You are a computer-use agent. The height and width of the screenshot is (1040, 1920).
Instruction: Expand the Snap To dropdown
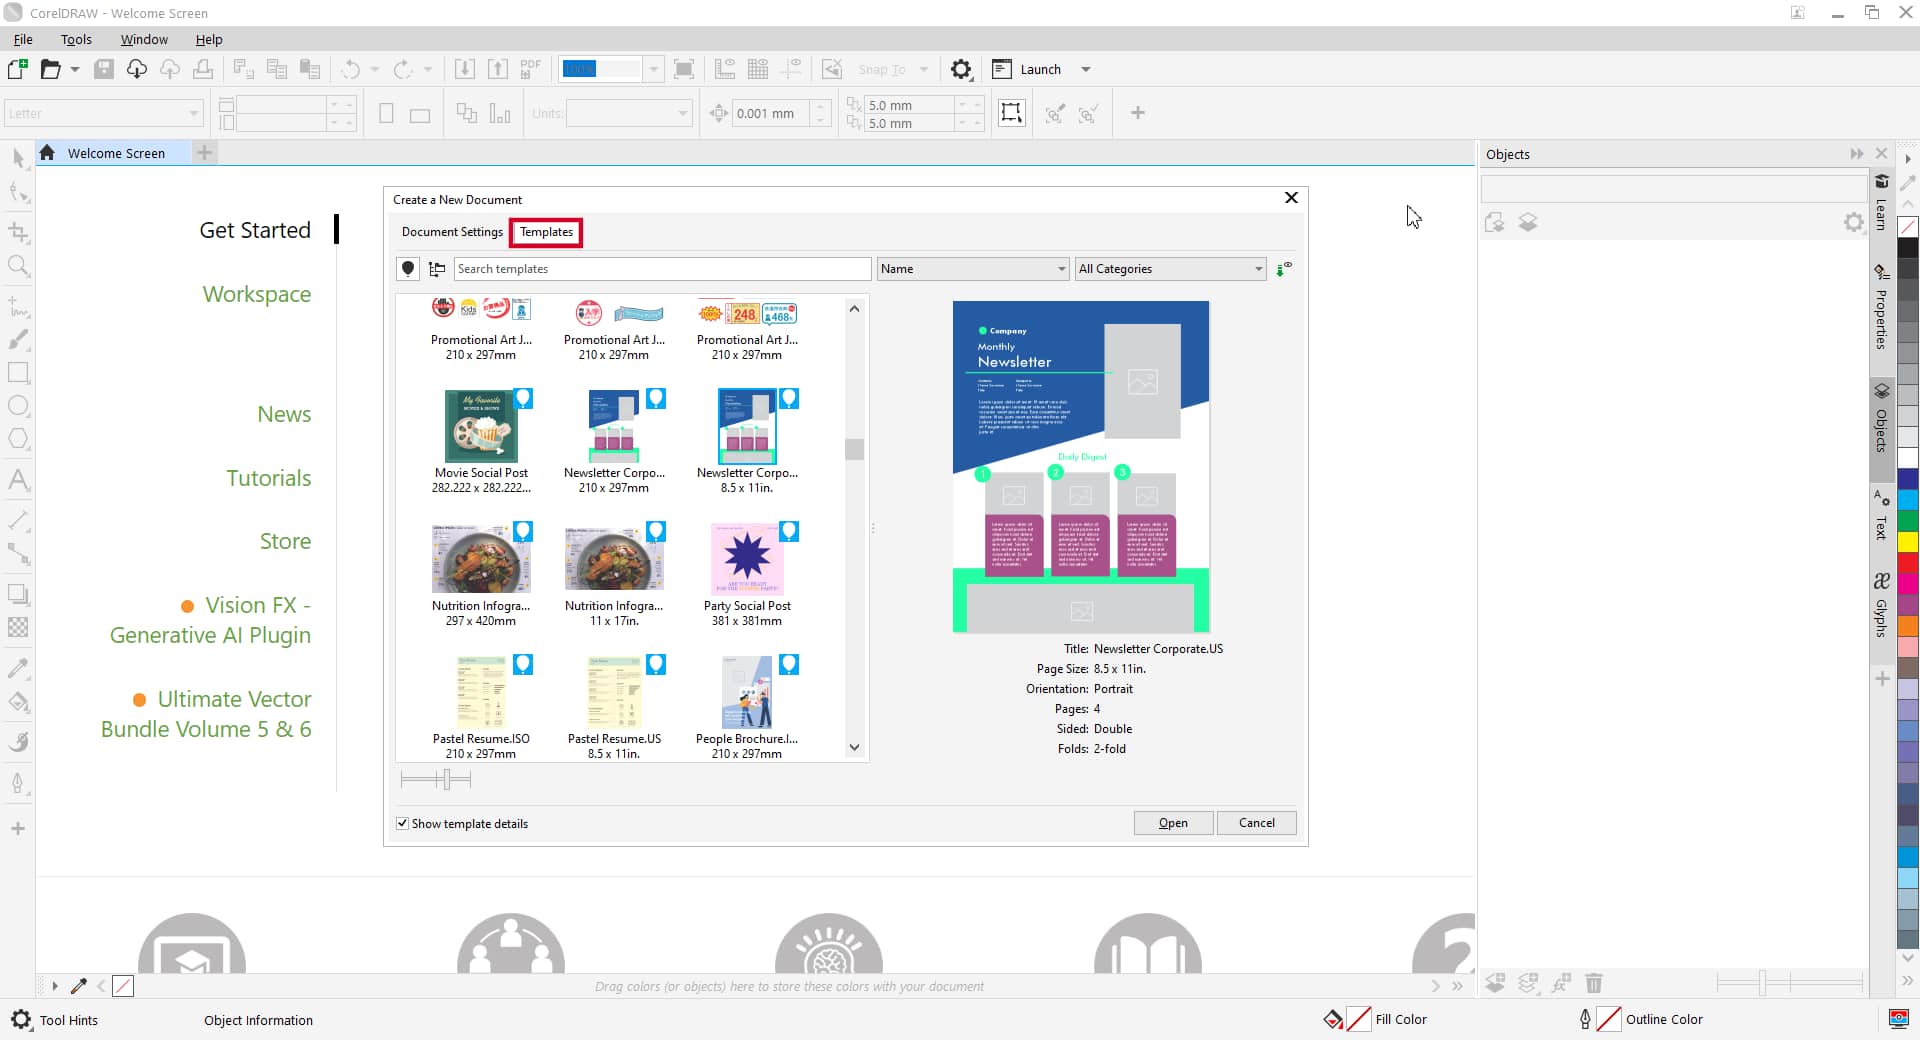pyautogui.click(x=924, y=69)
